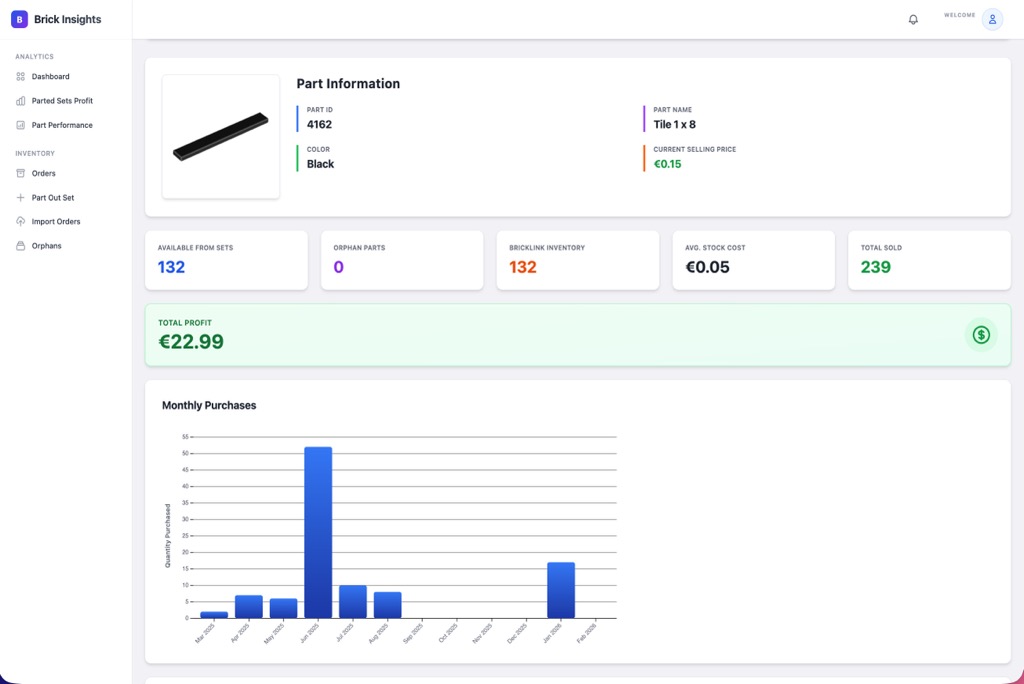Image resolution: width=1024 pixels, height=684 pixels.
Task: Click the tallest Jun 2025 bar in Monthly Purchases
Action: [317, 530]
